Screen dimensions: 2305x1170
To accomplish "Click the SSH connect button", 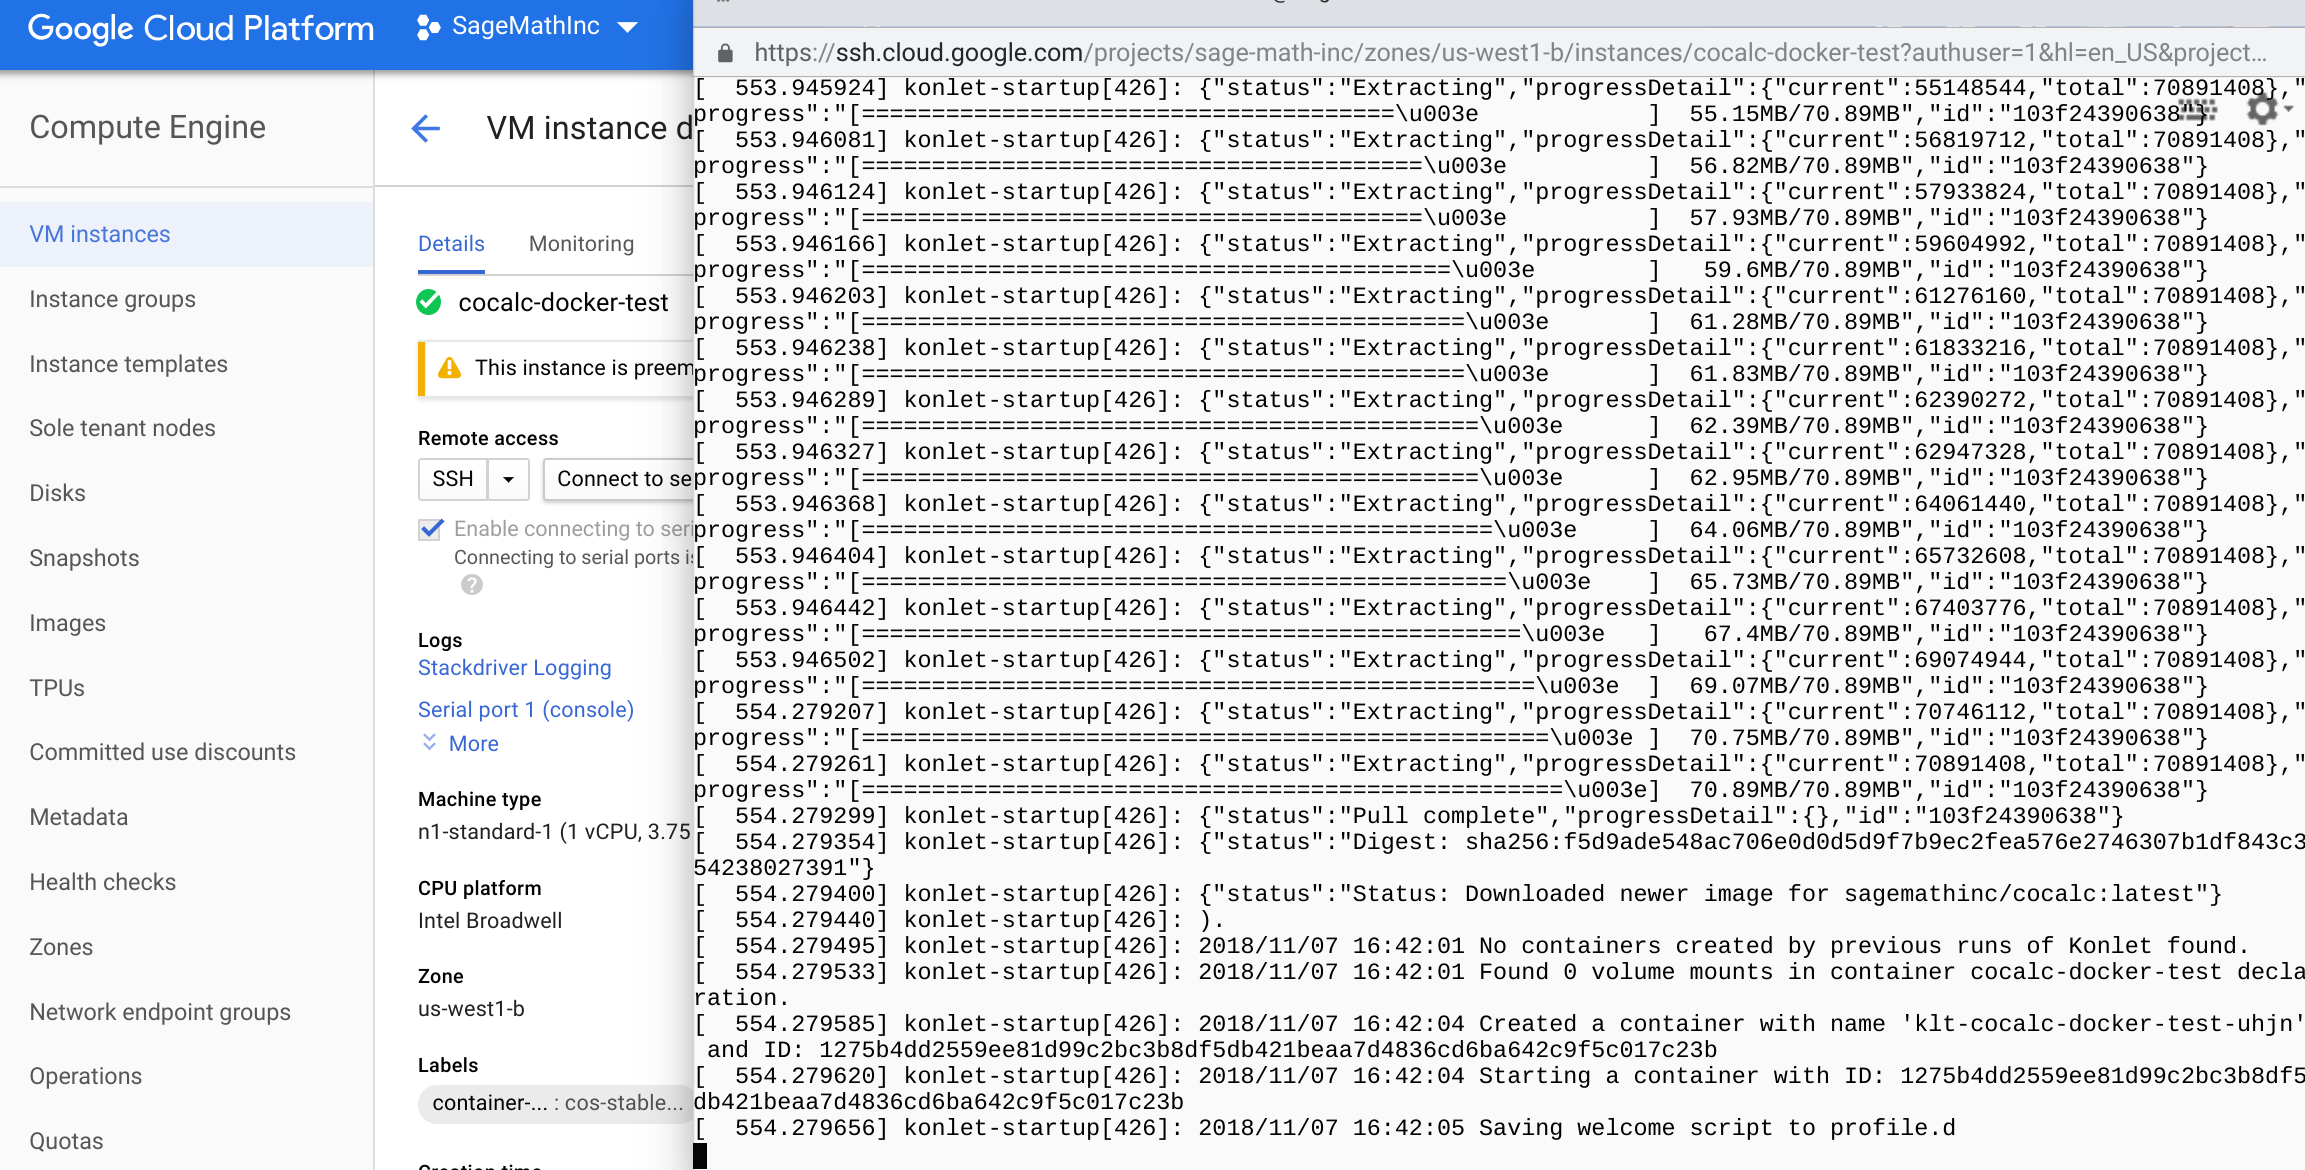I will [x=453, y=479].
